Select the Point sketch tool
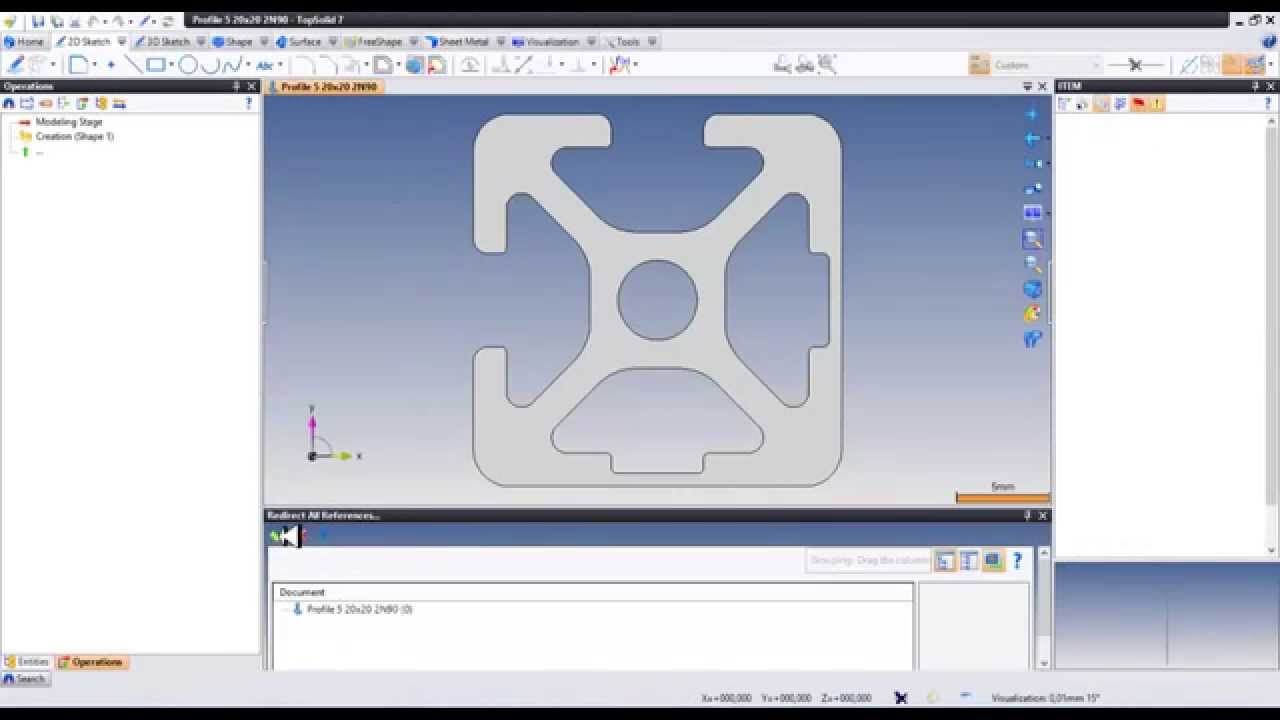The width and height of the screenshot is (1280, 720). pos(111,65)
